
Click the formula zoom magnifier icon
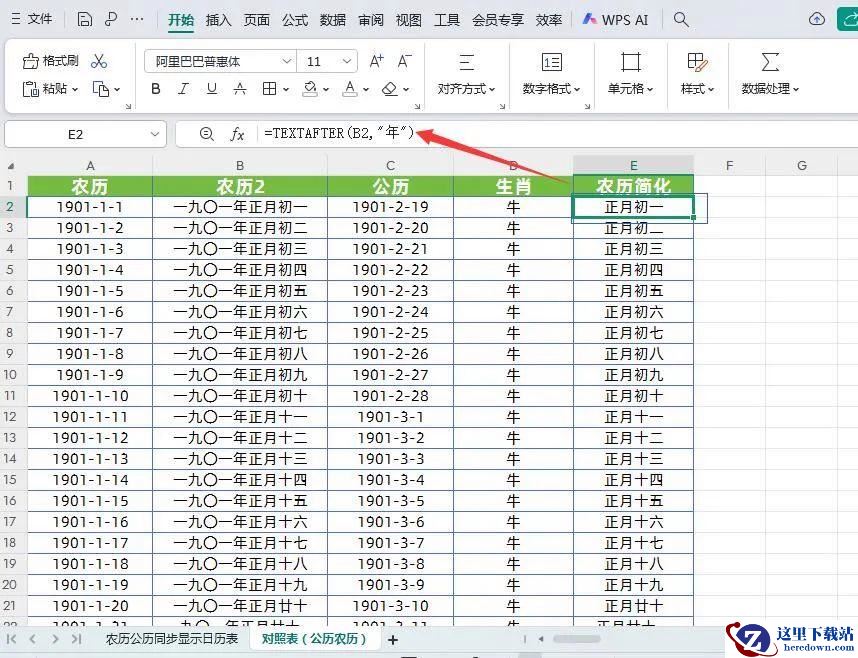tap(206, 134)
